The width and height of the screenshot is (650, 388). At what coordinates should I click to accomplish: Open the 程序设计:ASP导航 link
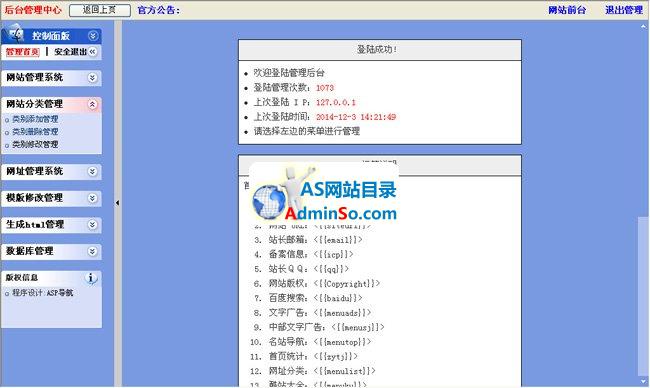tap(42, 293)
